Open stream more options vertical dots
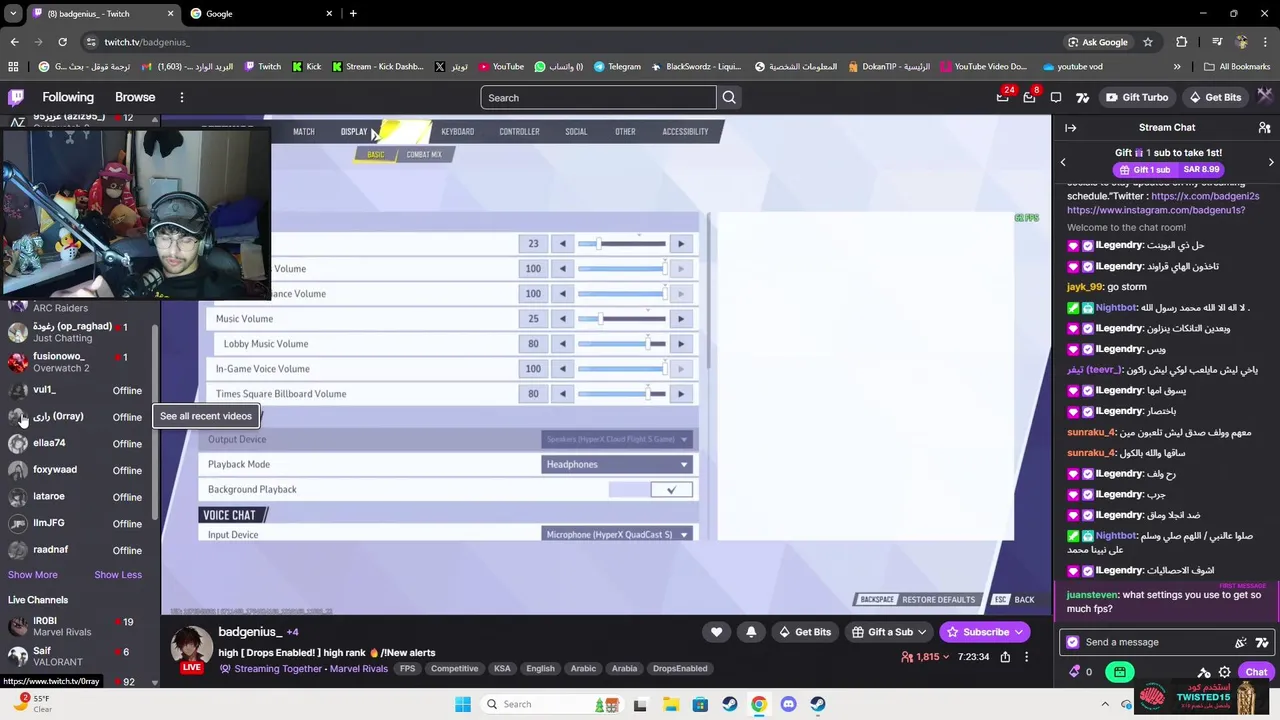 (x=1026, y=657)
